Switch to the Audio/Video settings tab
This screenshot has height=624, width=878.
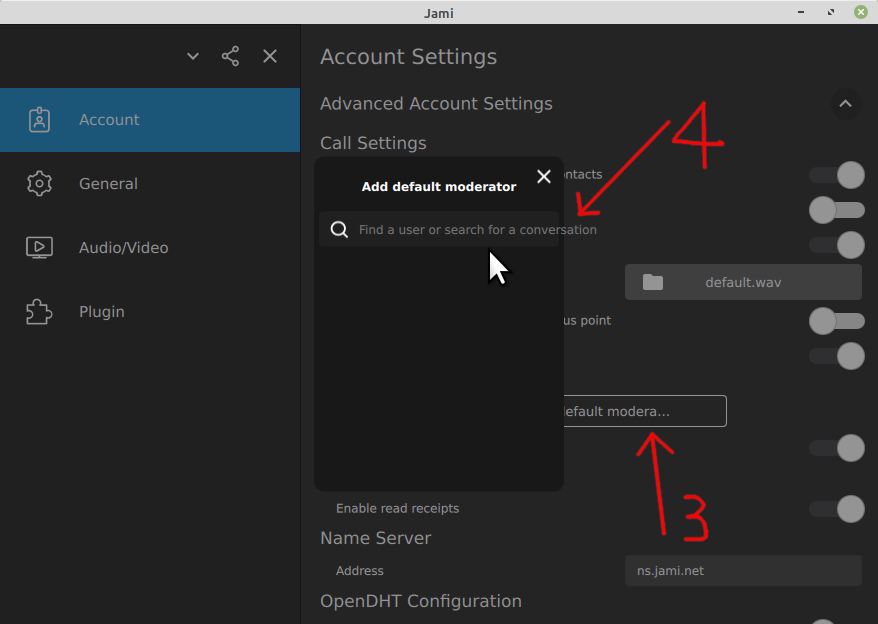150,248
